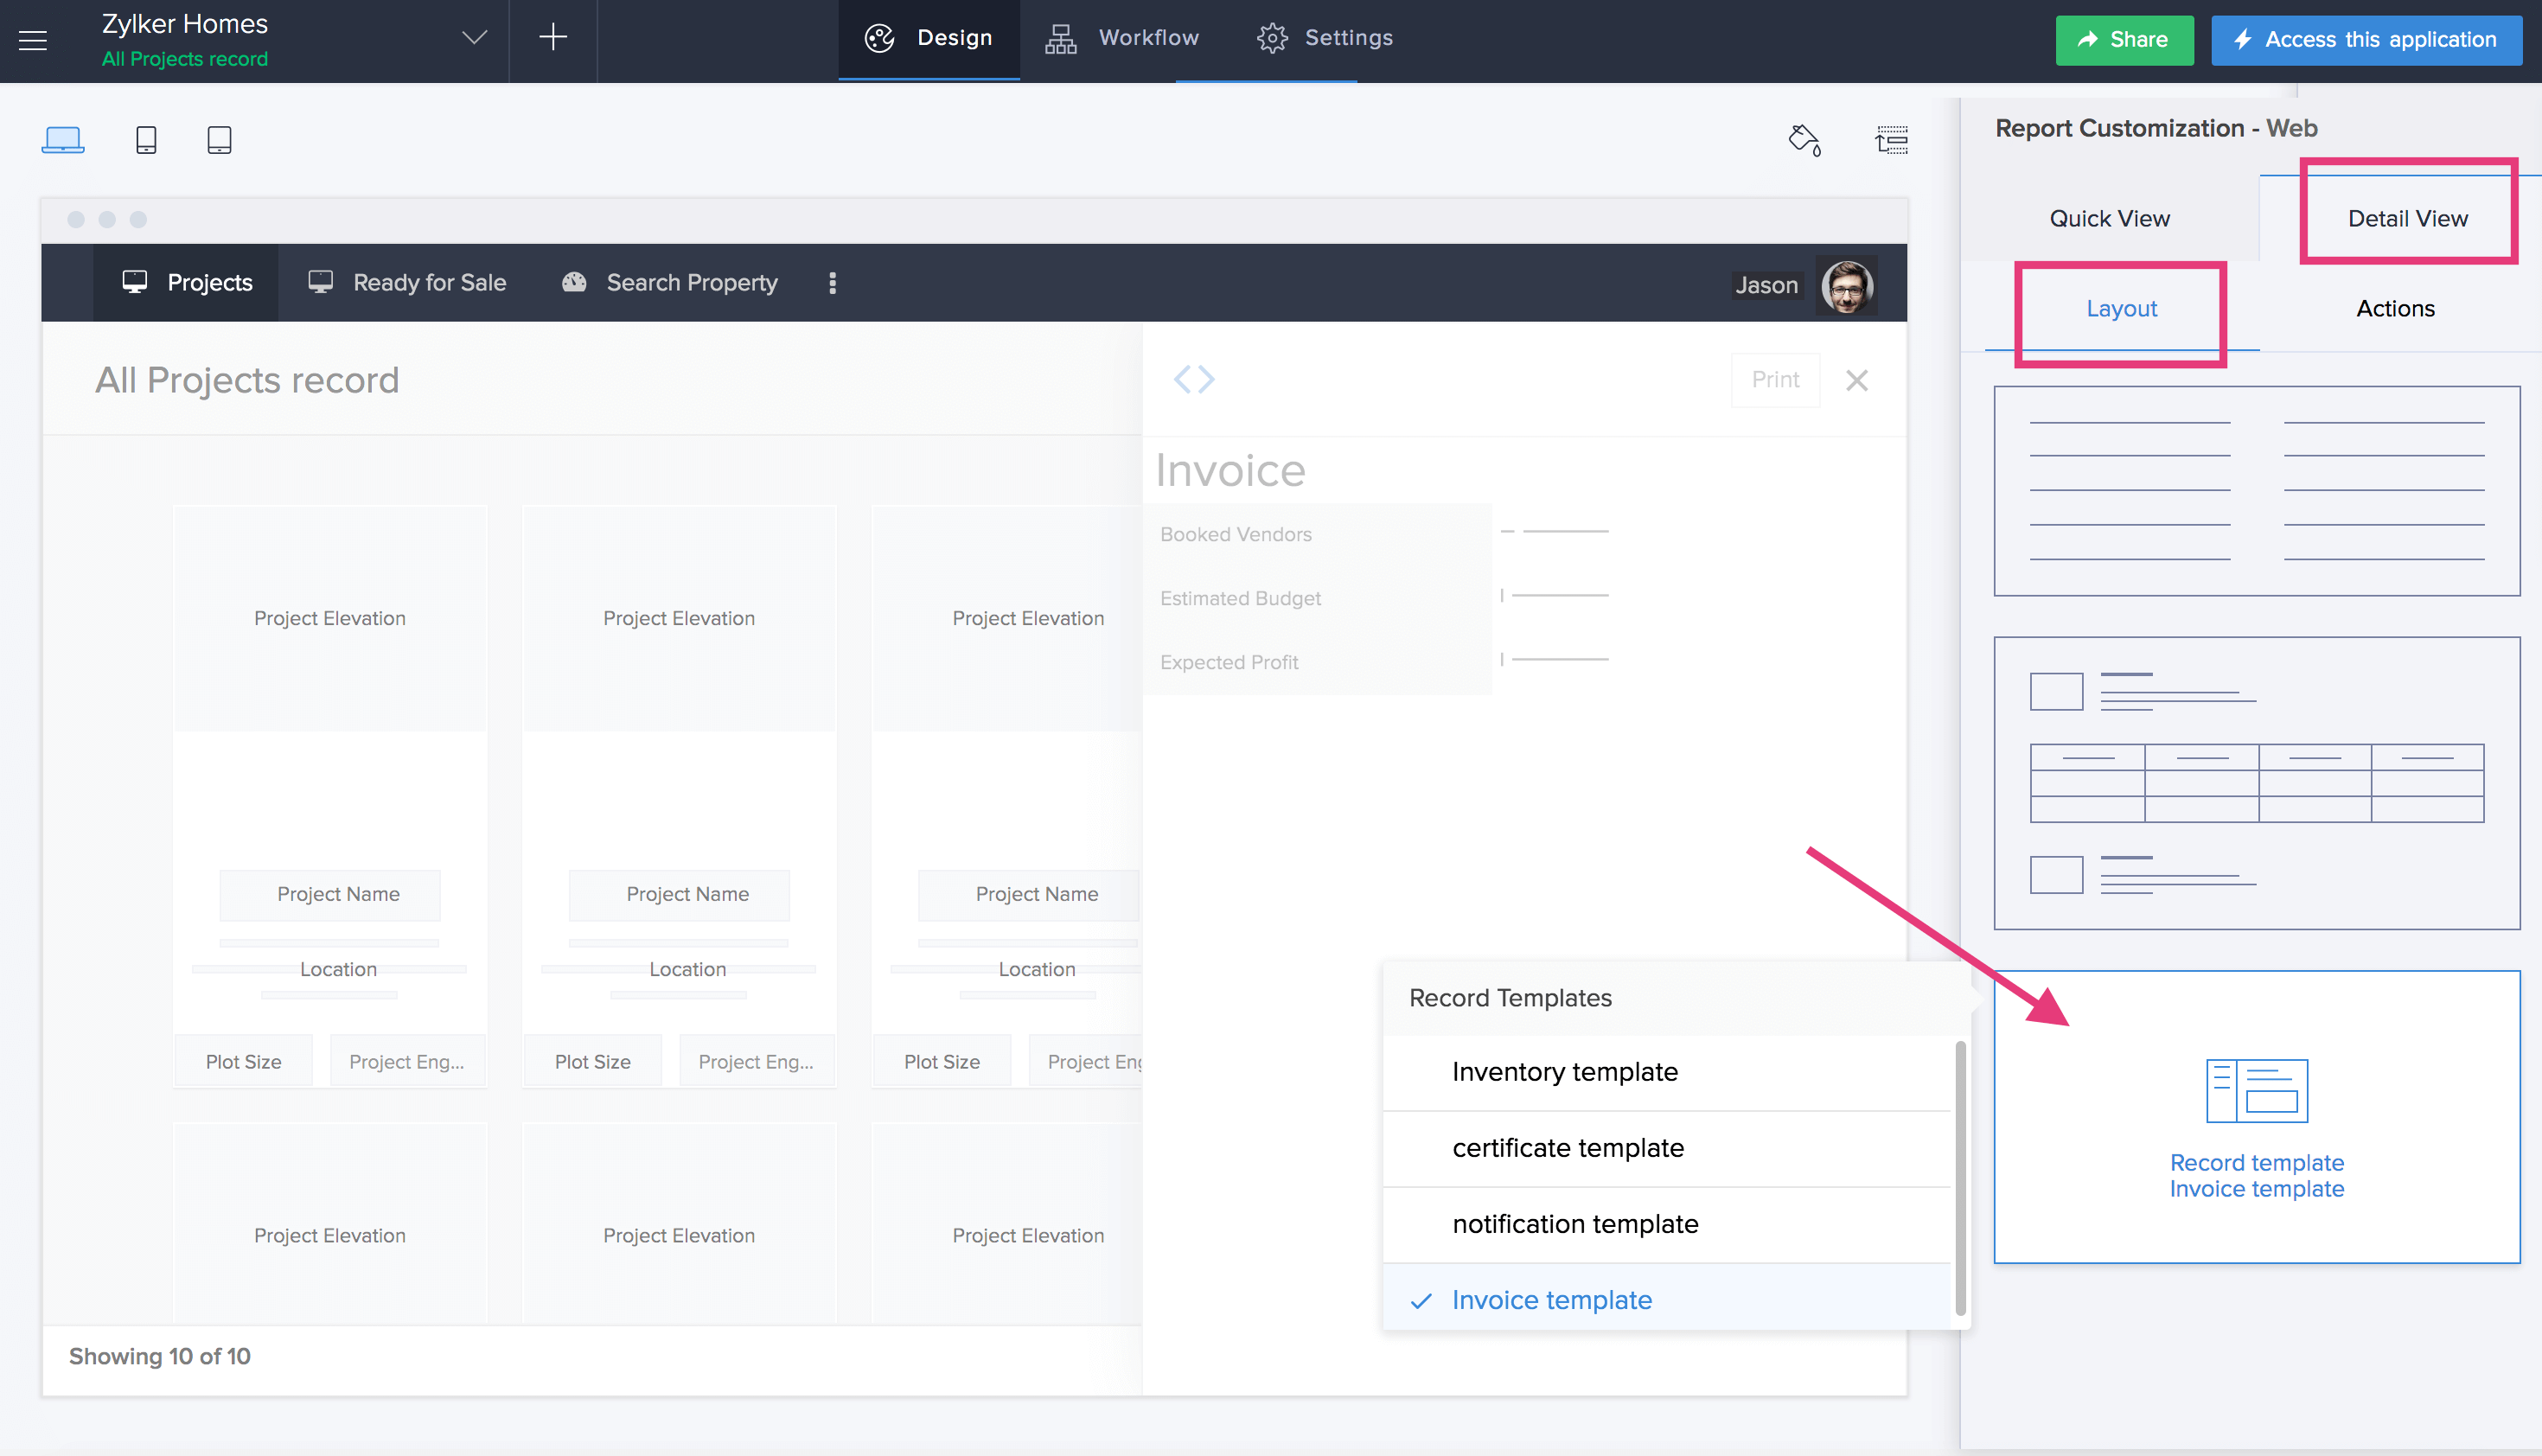Open the Projects section

(x=186, y=283)
